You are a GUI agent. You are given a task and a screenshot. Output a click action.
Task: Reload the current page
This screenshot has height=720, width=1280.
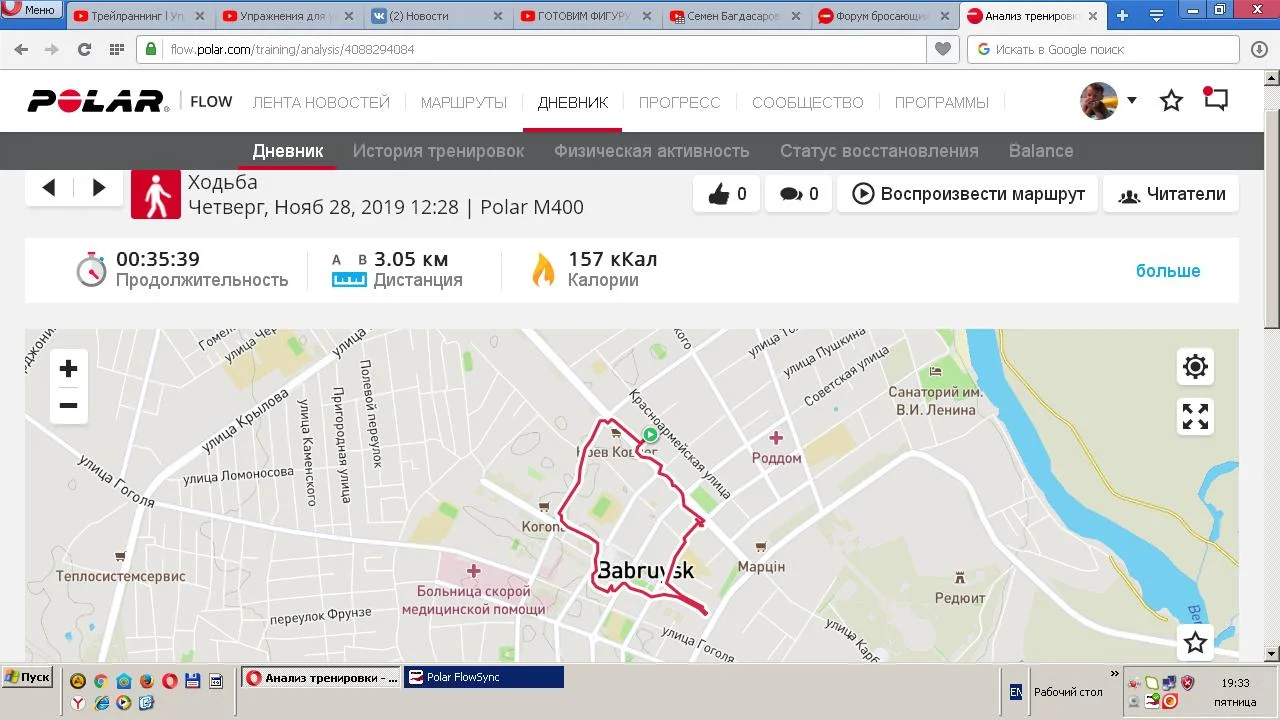click(84, 49)
